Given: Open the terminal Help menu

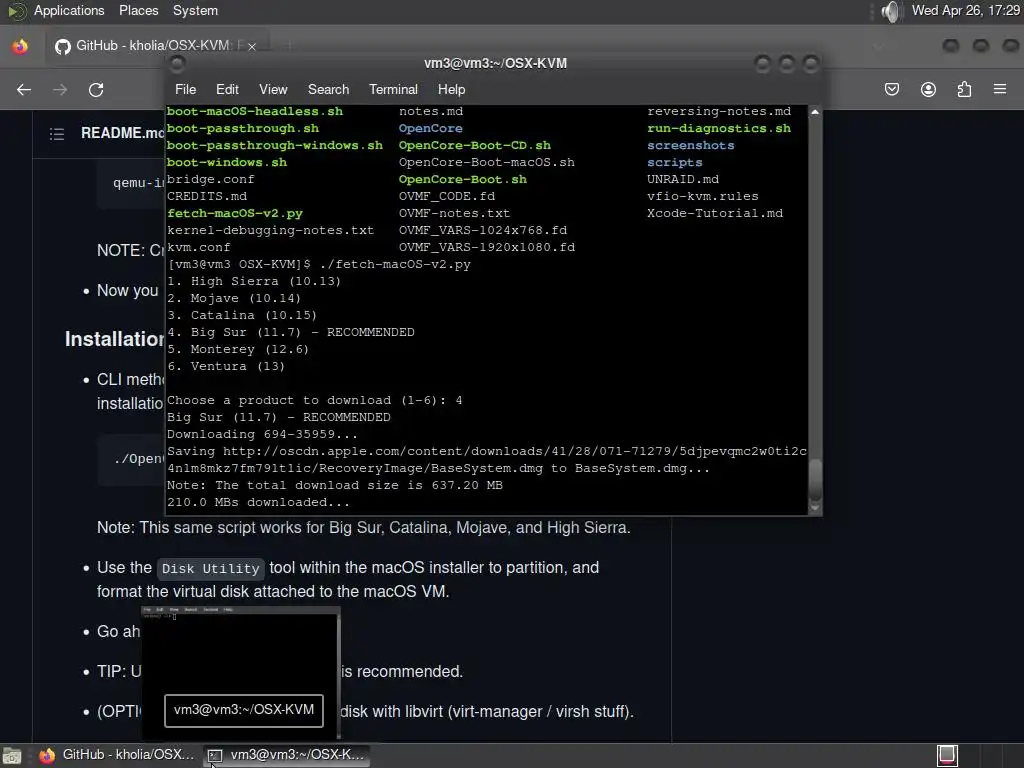Looking at the screenshot, I should coord(451,89).
